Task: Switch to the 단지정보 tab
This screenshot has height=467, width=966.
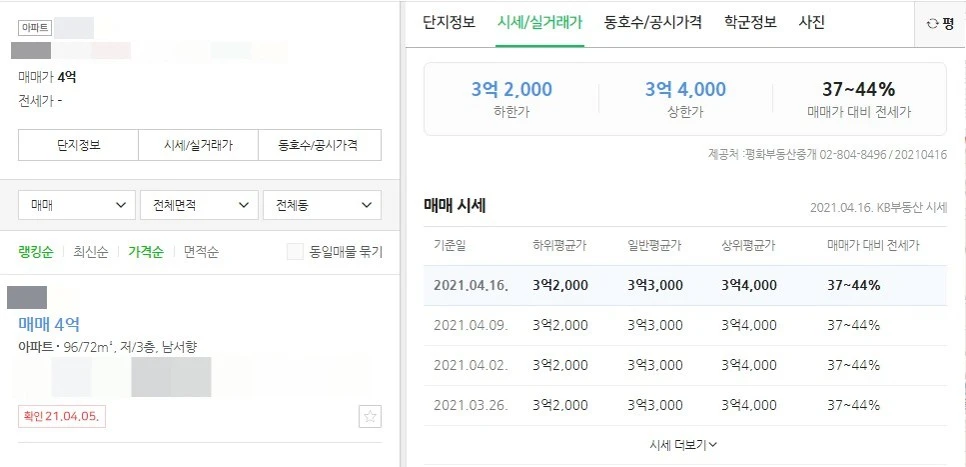Action: [449, 22]
